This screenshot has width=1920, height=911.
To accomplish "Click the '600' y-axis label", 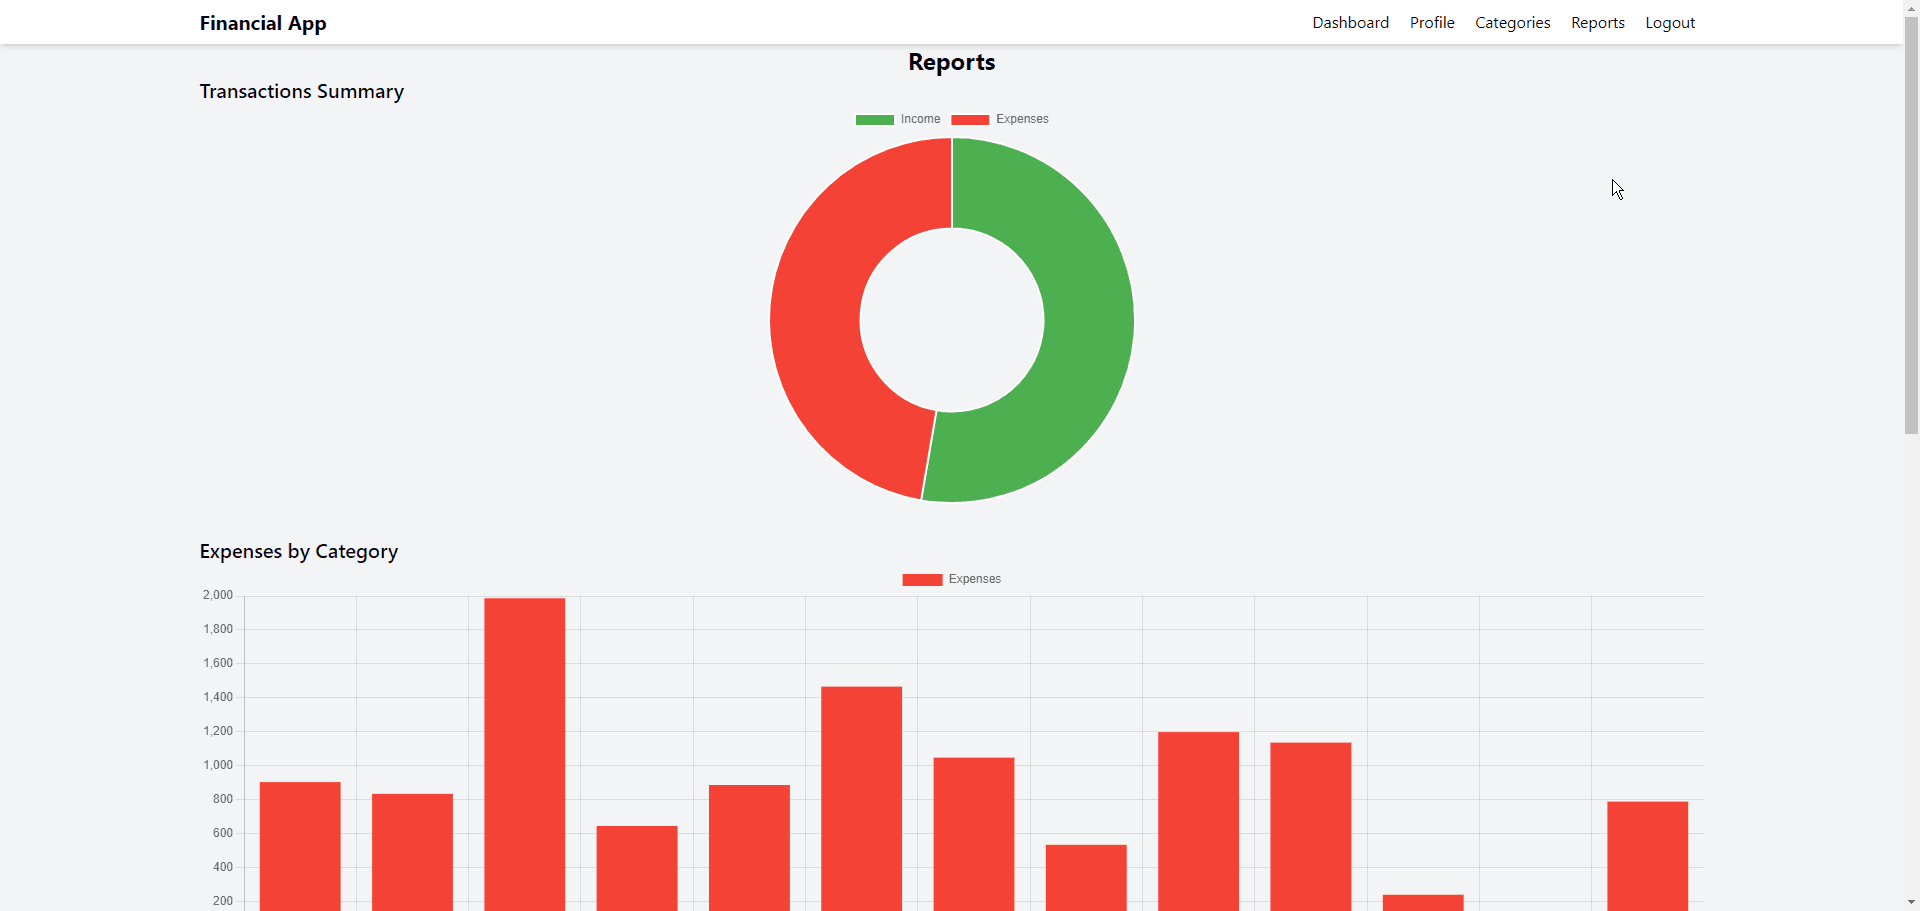I will coord(223,833).
